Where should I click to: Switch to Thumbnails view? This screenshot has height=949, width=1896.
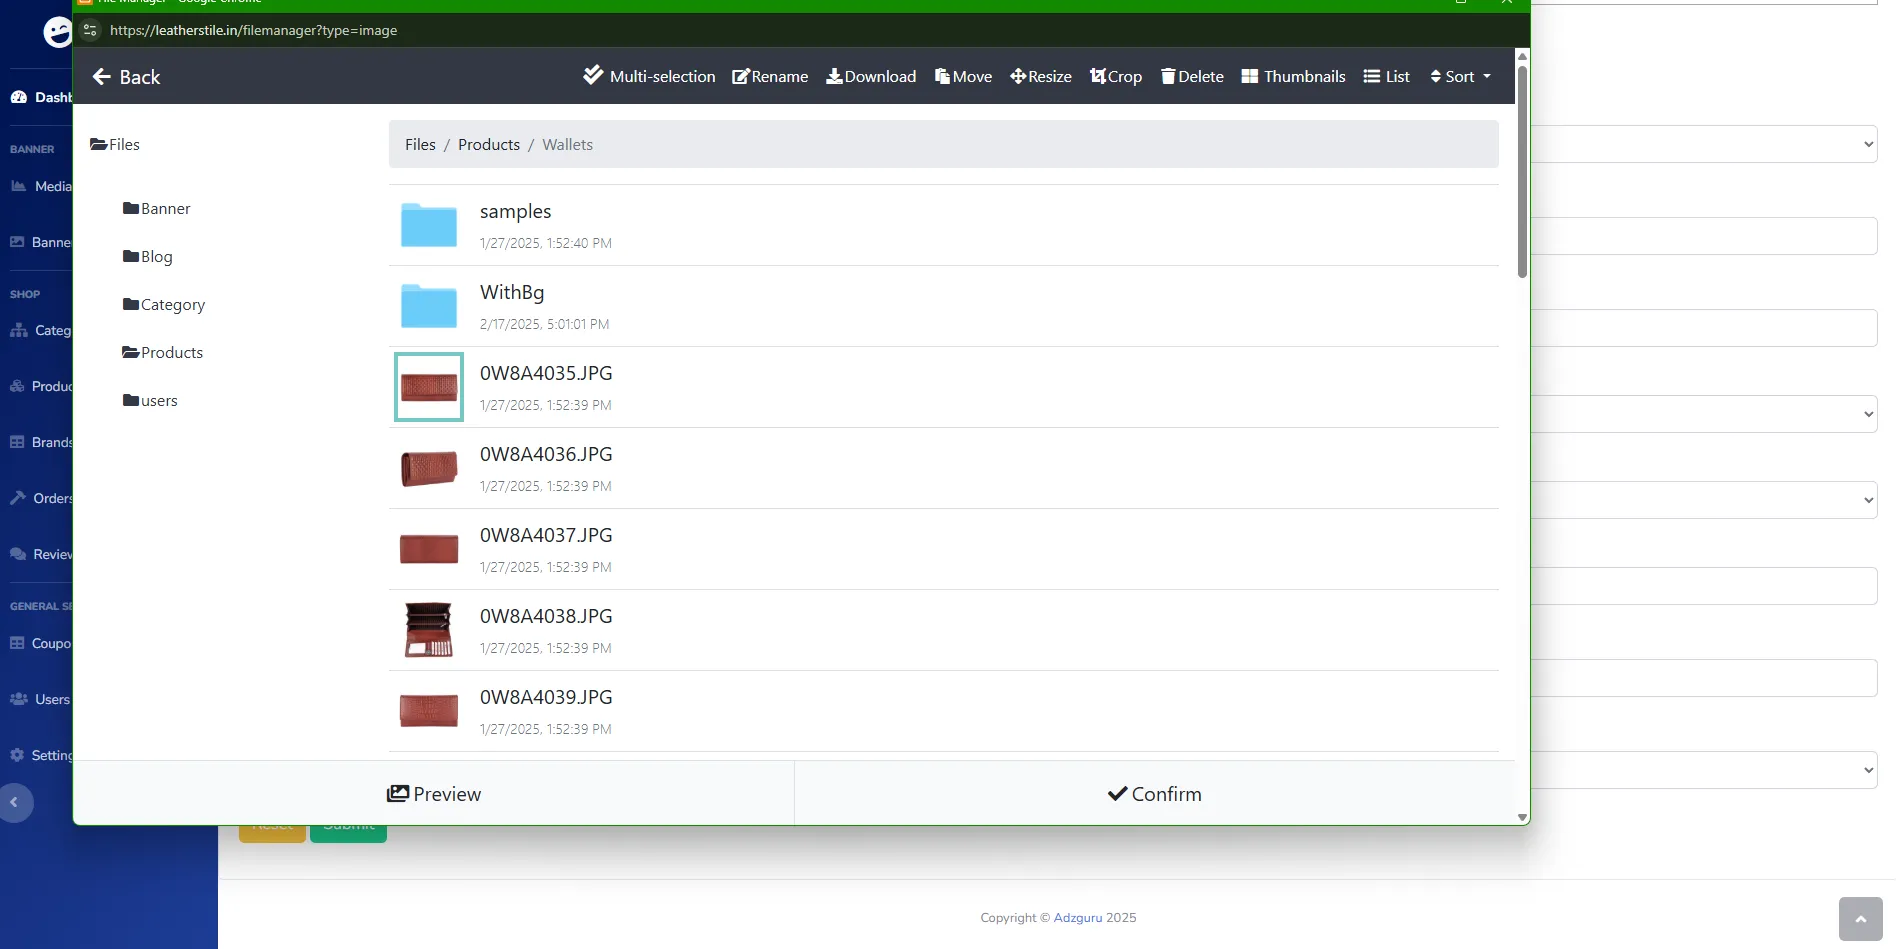tap(1292, 76)
